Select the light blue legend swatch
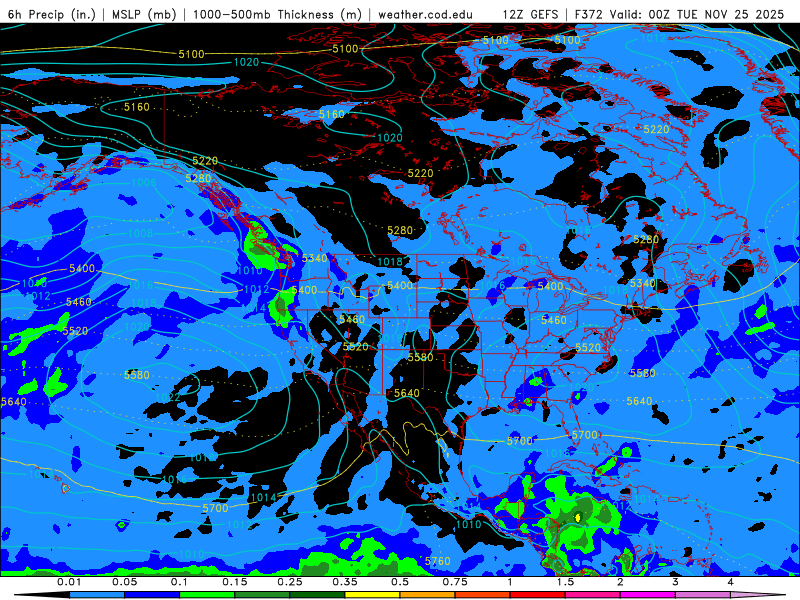800x600 pixels. tap(97, 595)
